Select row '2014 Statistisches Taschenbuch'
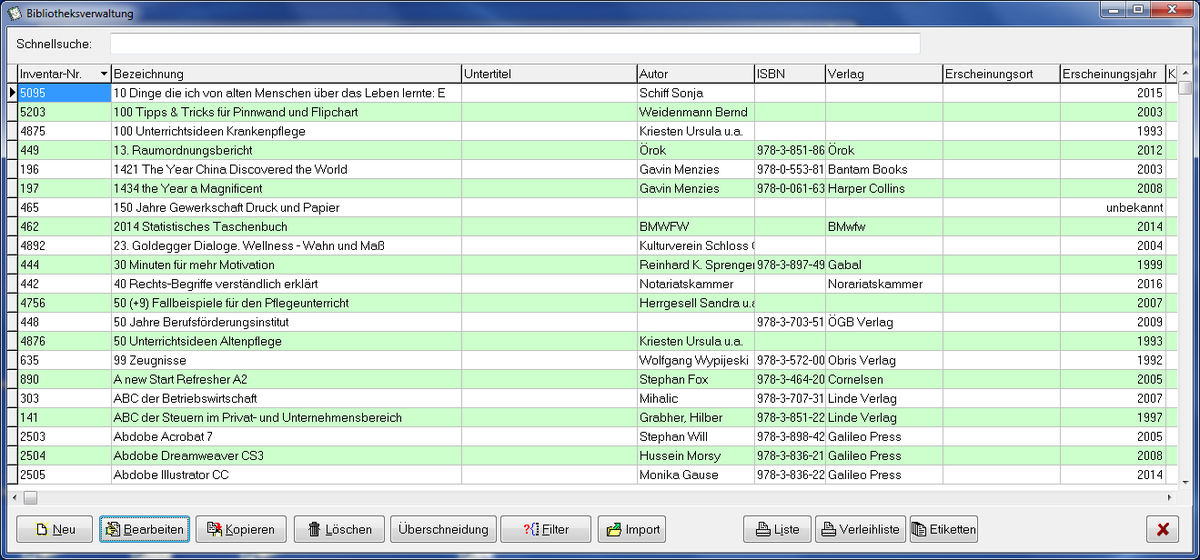Viewport: 1200px width, 560px height. coord(590,227)
